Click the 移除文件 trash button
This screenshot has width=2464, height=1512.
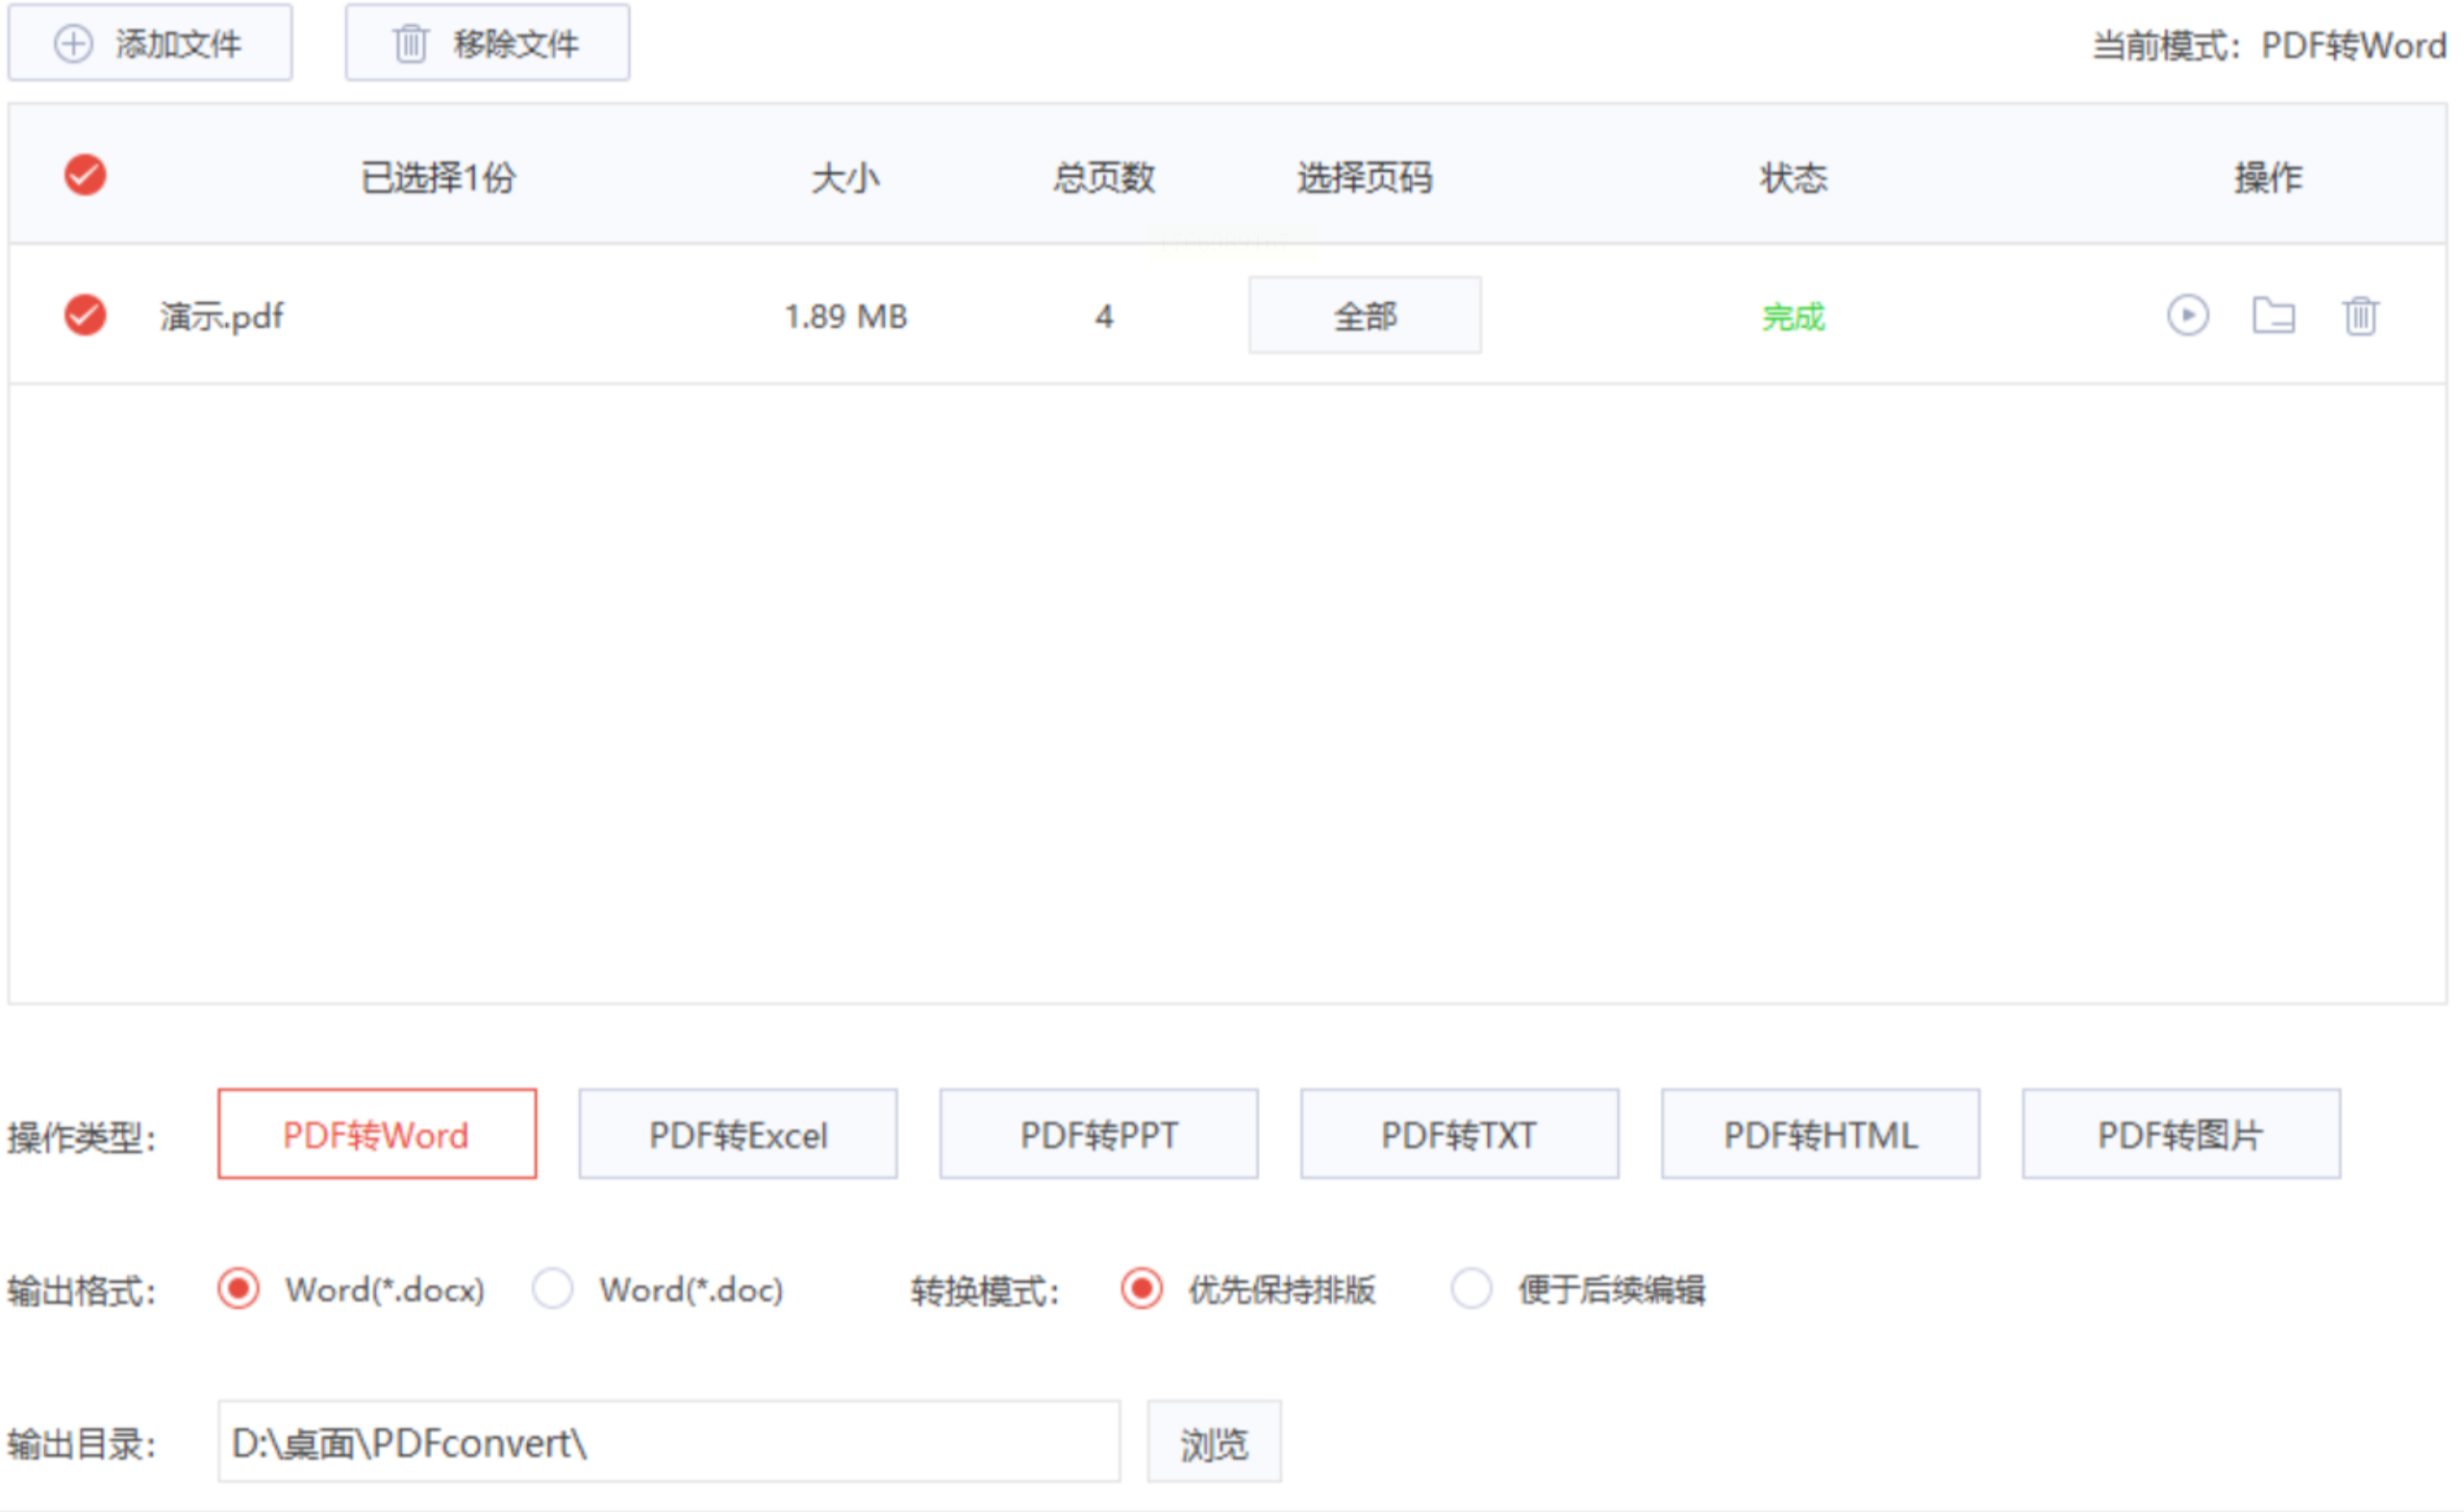[x=487, y=44]
